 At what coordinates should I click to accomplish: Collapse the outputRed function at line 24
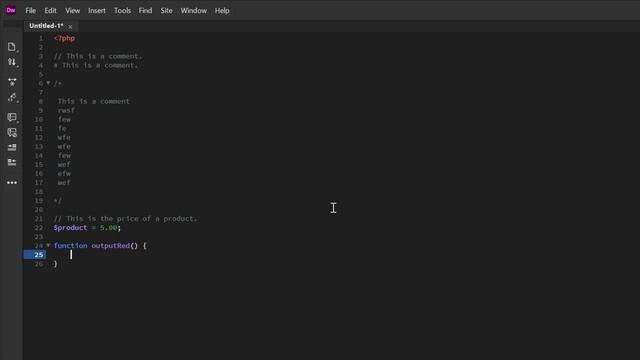(48, 245)
